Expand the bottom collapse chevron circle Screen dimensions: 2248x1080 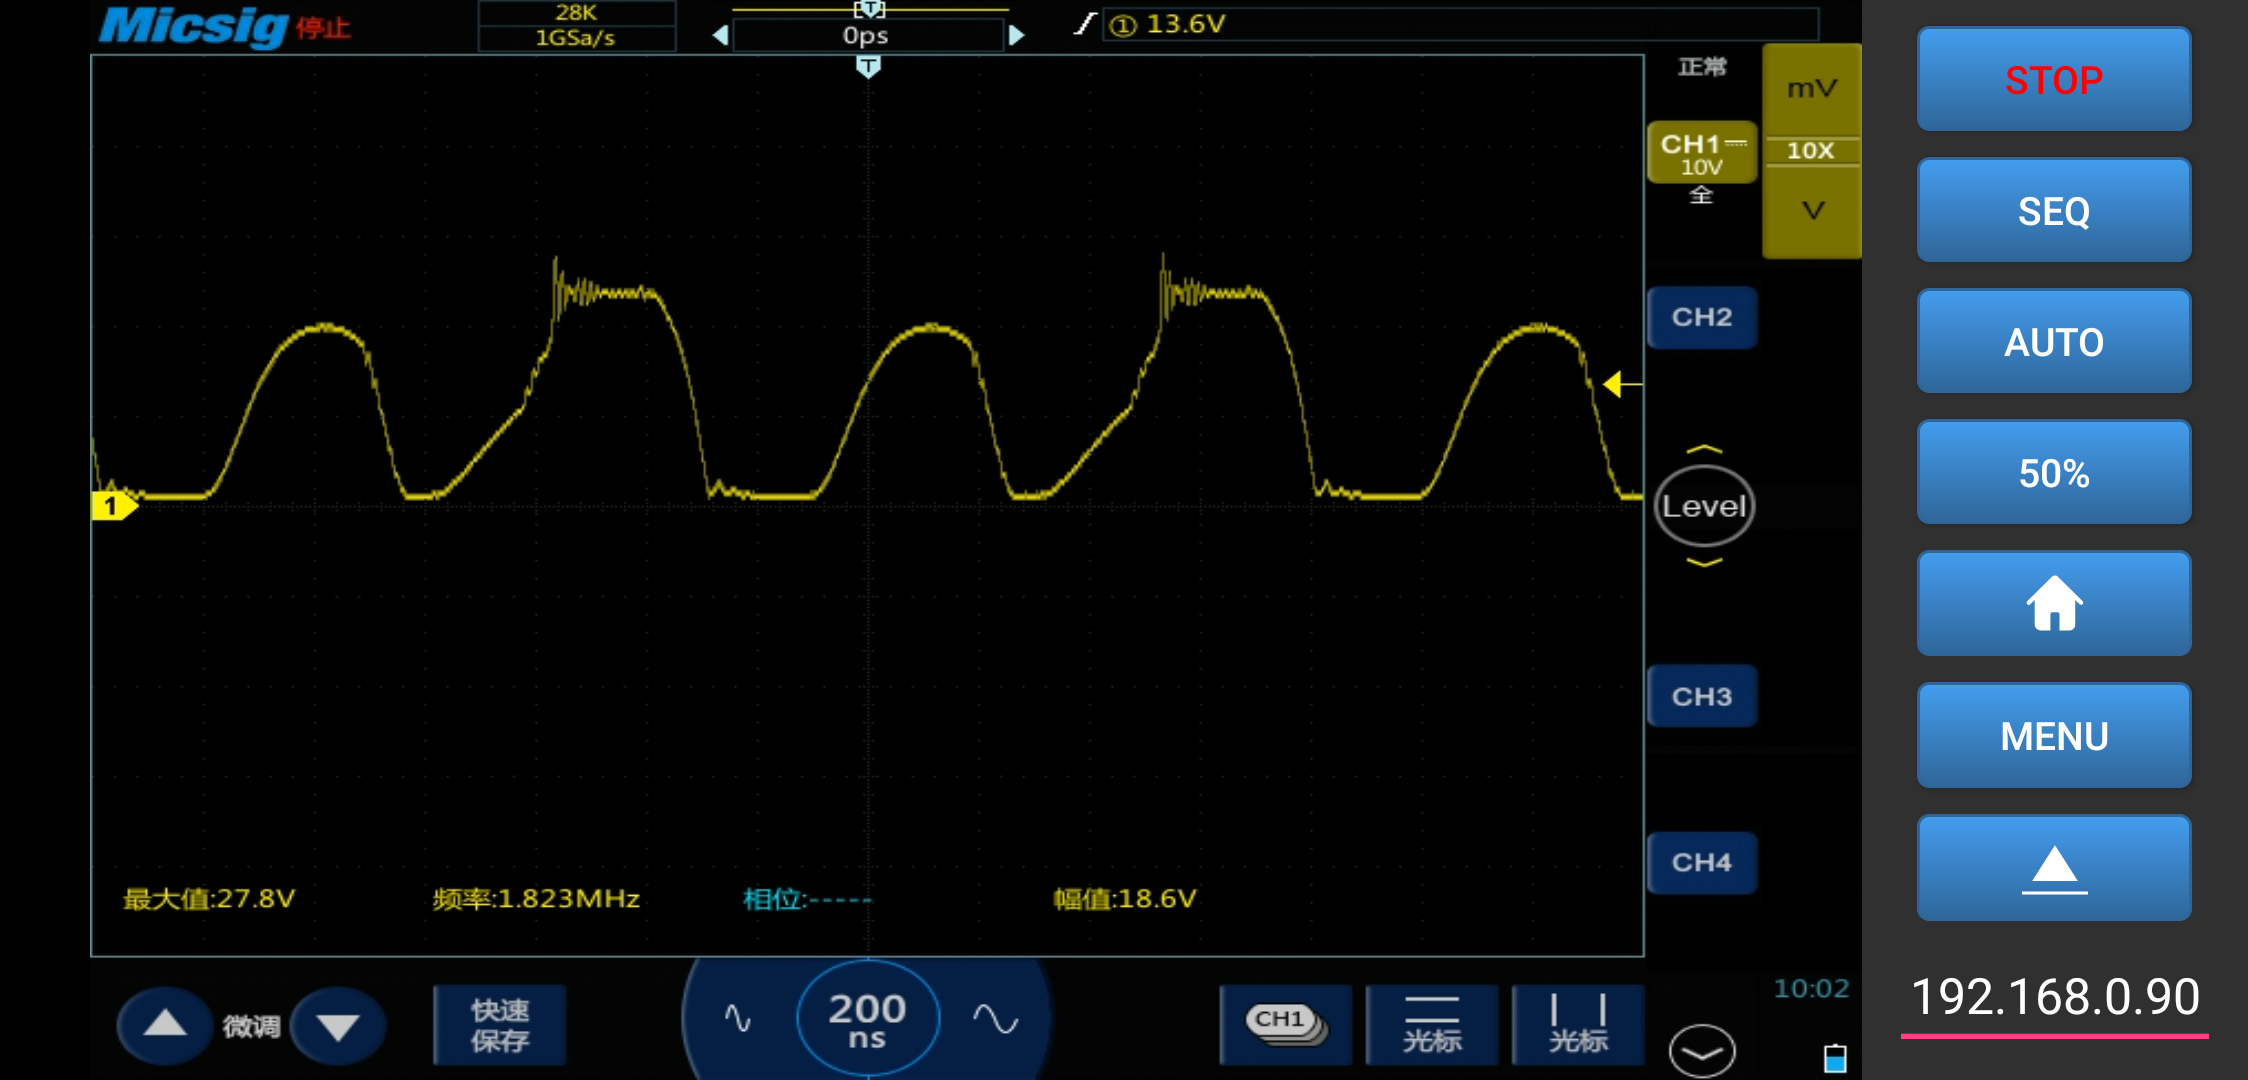pyautogui.click(x=1701, y=1051)
